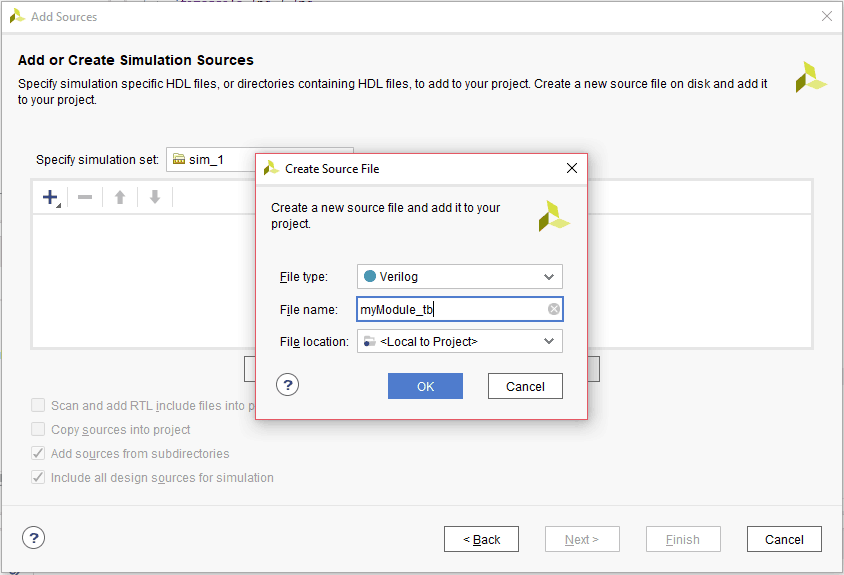The width and height of the screenshot is (844, 575).
Task: Toggle Copy sources into project checkbox
Action: tap(38, 430)
